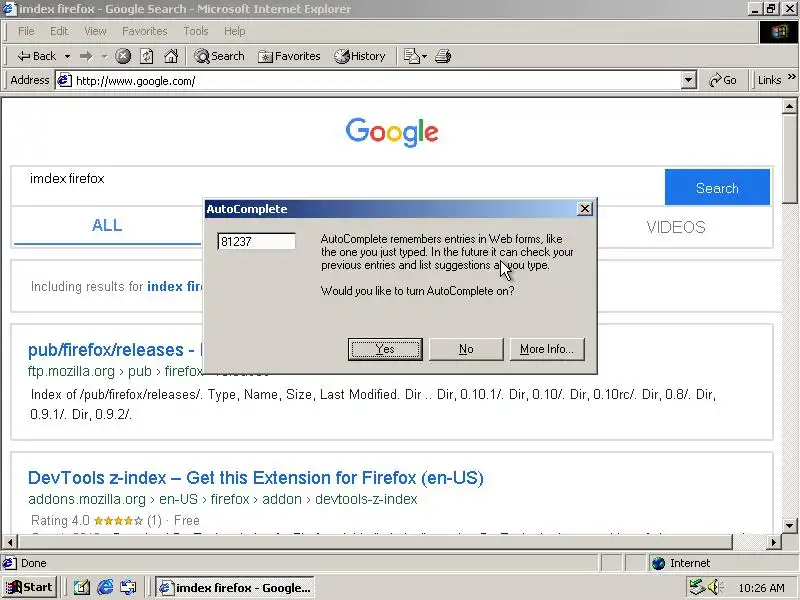This screenshot has width=800, height=600.
Task: Click the Windows flag throbber icon
Action: pyautogui.click(x=779, y=32)
